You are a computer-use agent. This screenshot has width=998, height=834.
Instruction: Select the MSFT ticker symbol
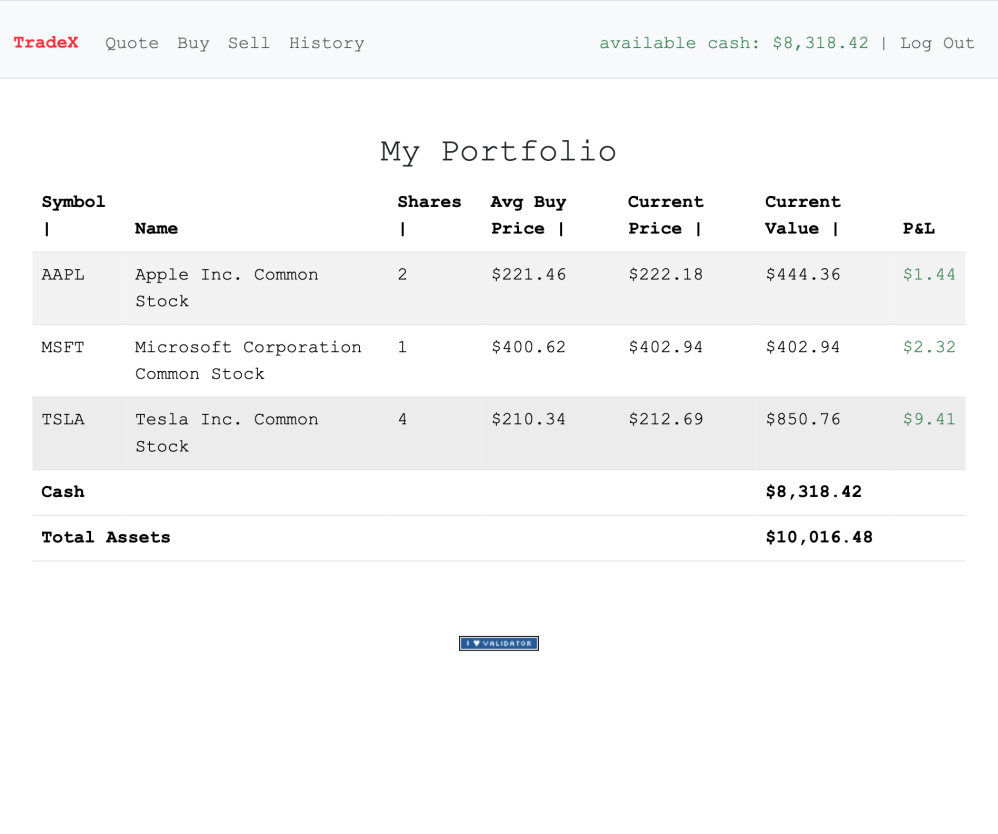(62, 347)
